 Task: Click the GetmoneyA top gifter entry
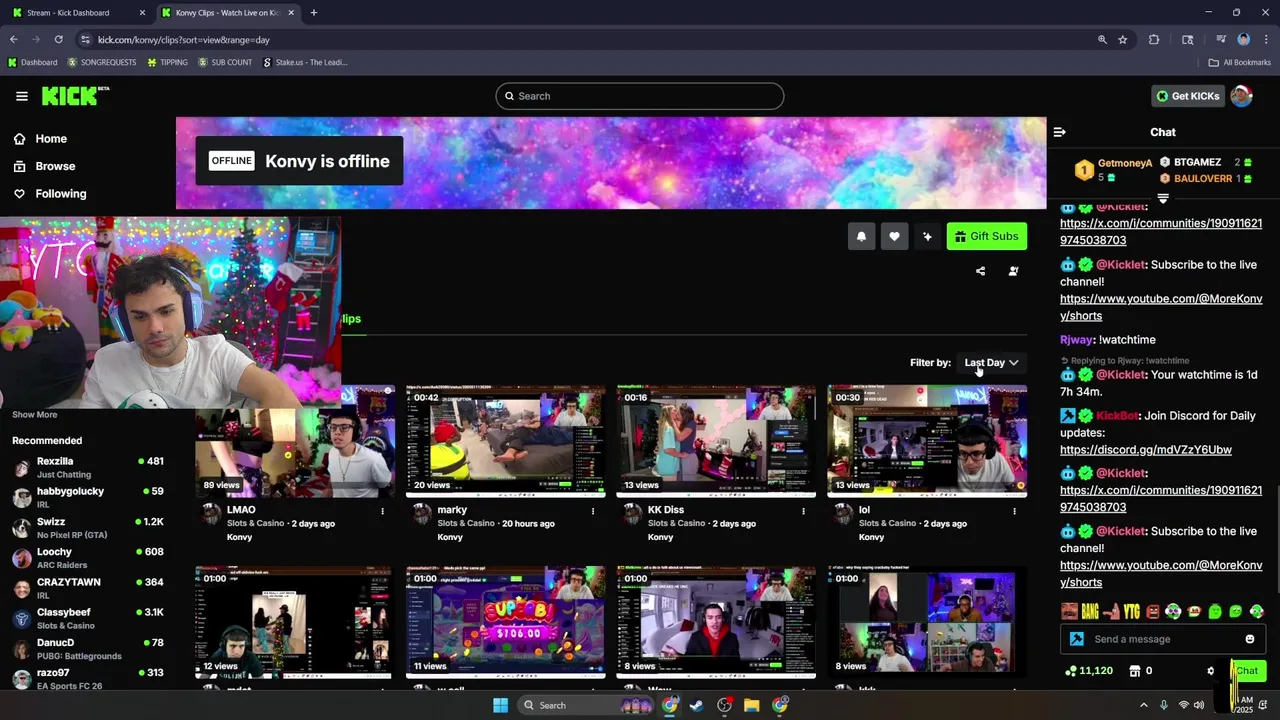[1113, 170]
